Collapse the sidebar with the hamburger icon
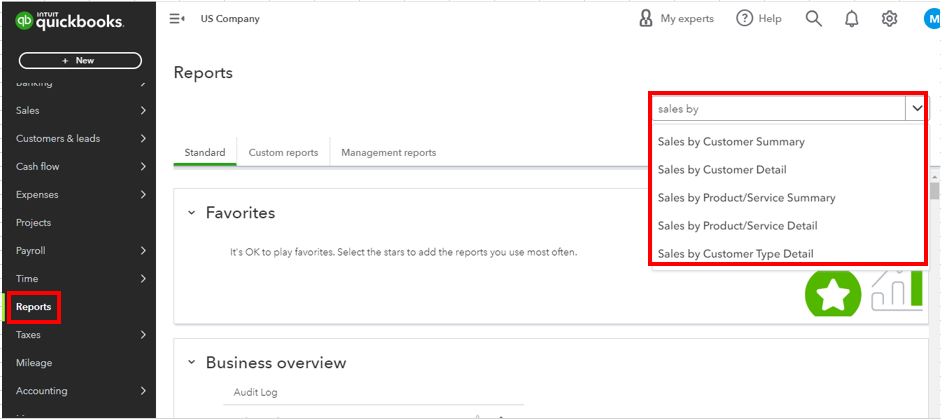 pos(177,19)
